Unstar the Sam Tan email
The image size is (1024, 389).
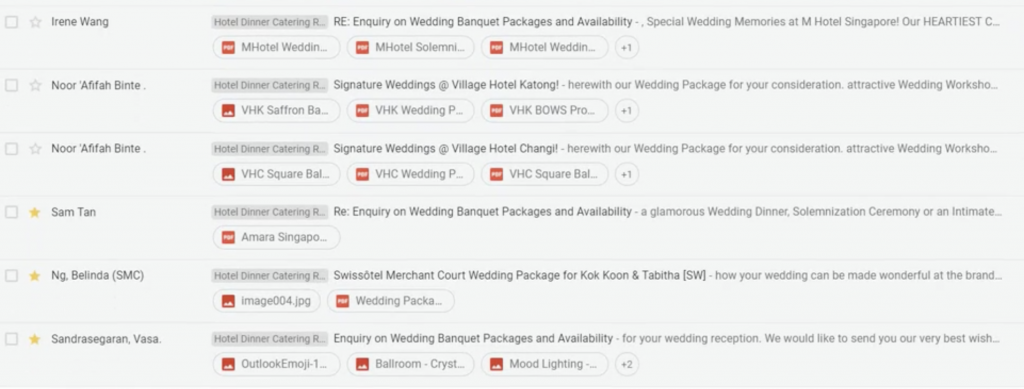click(35, 213)
